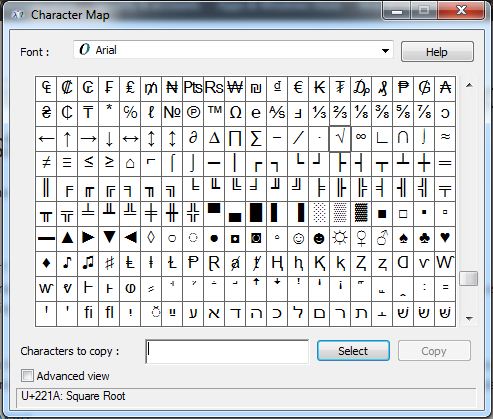This screenshot has height=419, width=493.
Task: Select the trademark TM symbol
Action: click(214, 113)
